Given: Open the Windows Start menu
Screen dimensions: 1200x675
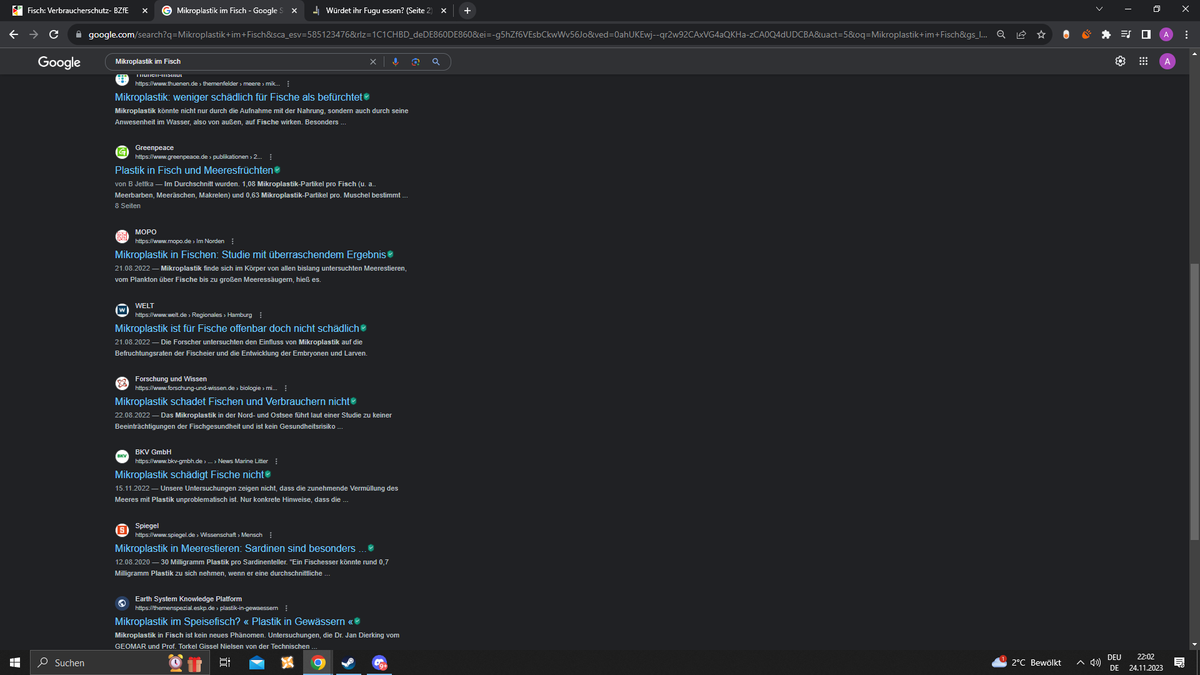Looking at the screenshot, I should [14, 663].
